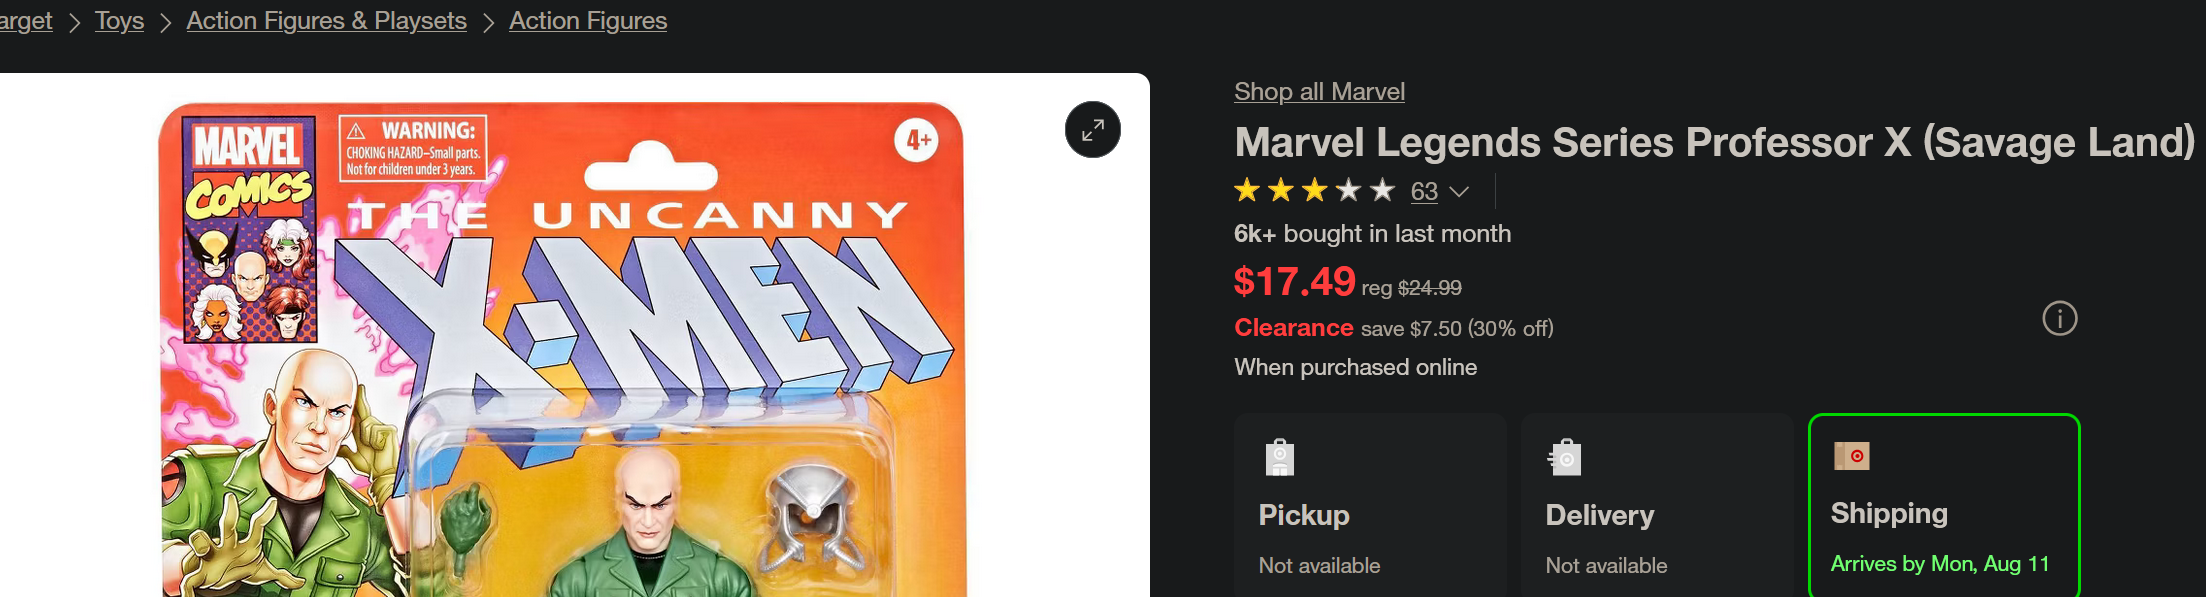Expand ratings breakdown chevron beside 63
The height and width of the screenshot is (597, 2206).
tap(1459, 192)
